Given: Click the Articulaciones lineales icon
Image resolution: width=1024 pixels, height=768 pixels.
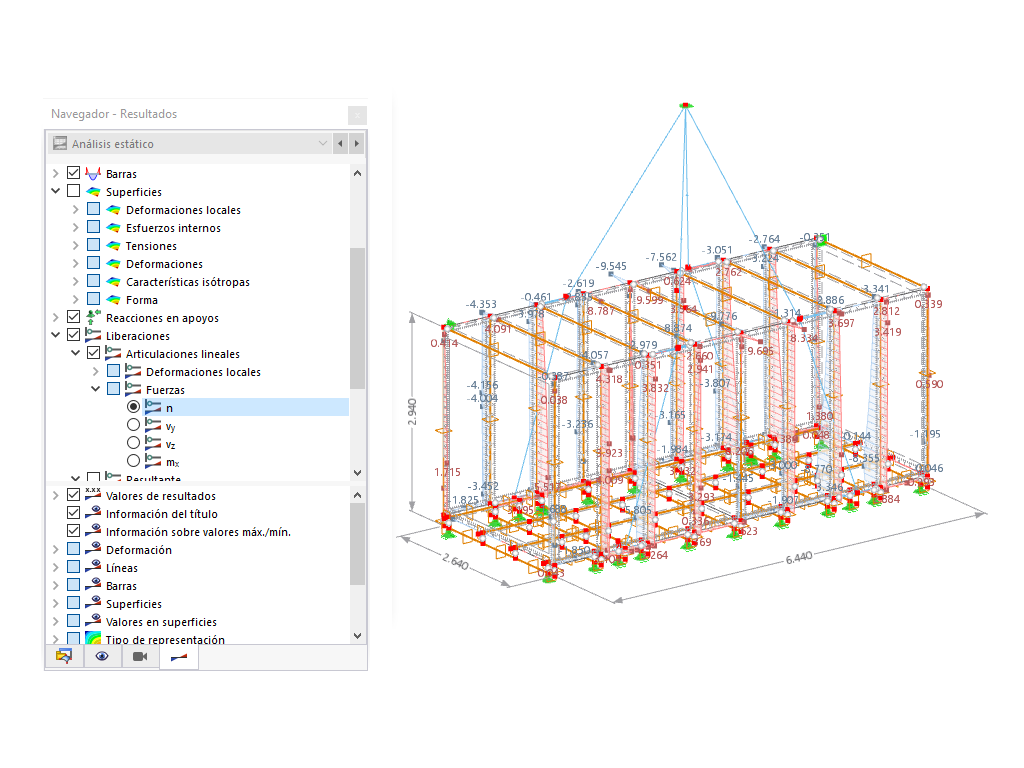Looking at the screenshot, I should tap(113, 353).
